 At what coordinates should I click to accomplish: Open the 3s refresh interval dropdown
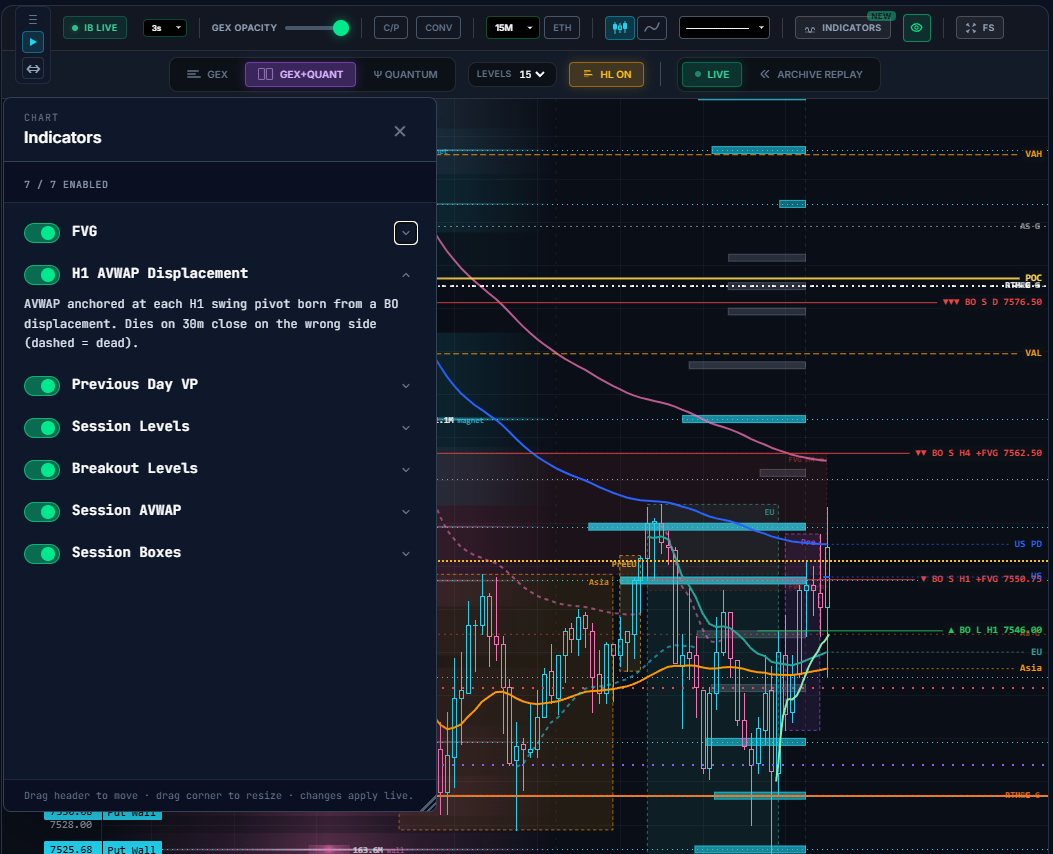165,28
